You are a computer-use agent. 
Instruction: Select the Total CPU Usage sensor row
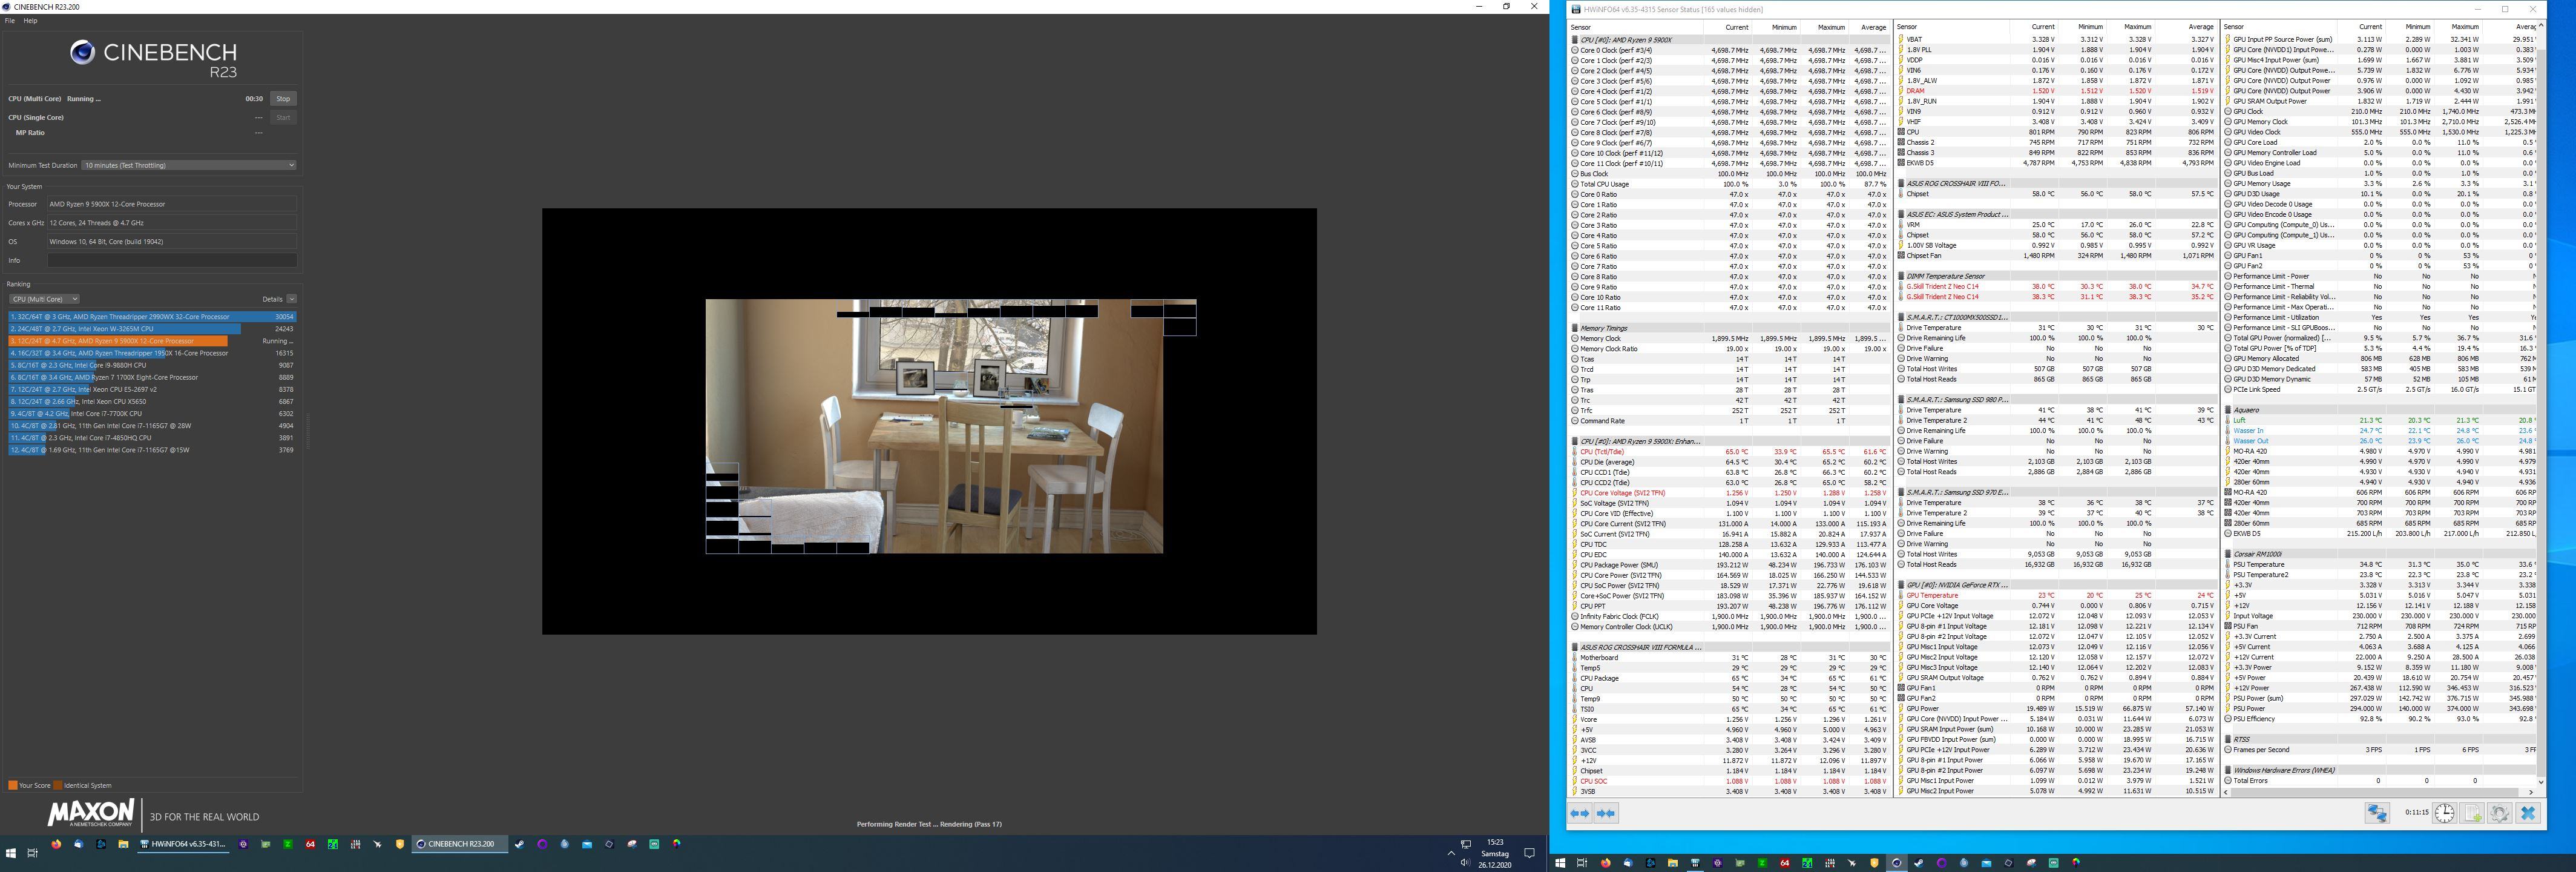tap(1729, 184)
